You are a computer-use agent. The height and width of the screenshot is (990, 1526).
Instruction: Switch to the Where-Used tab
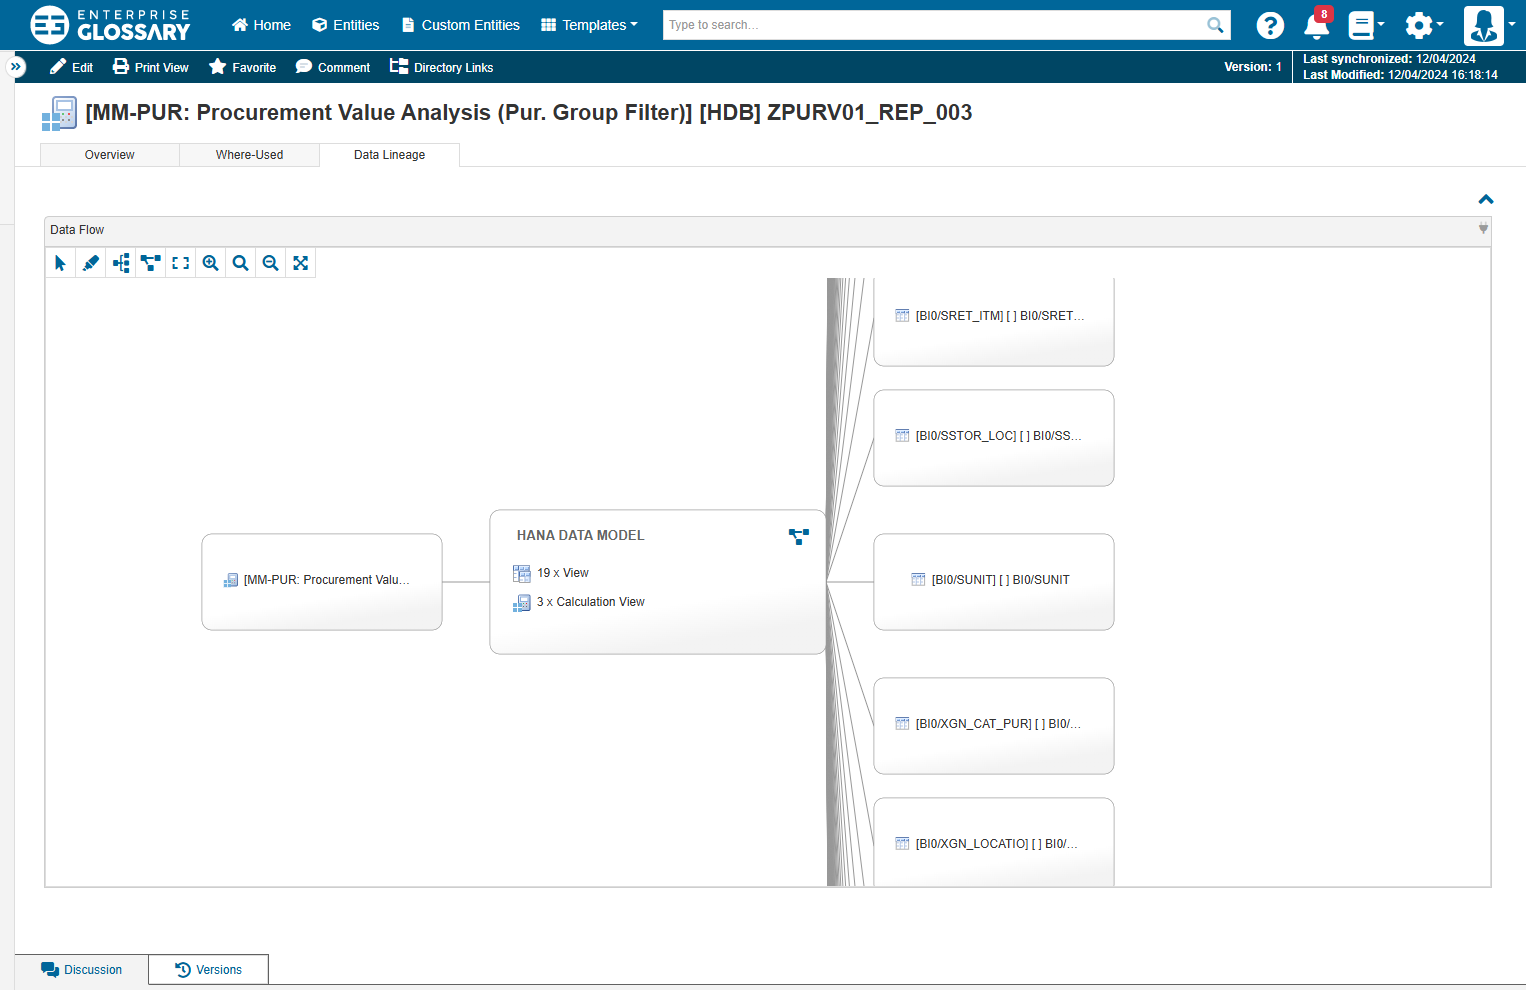(250, 155)
